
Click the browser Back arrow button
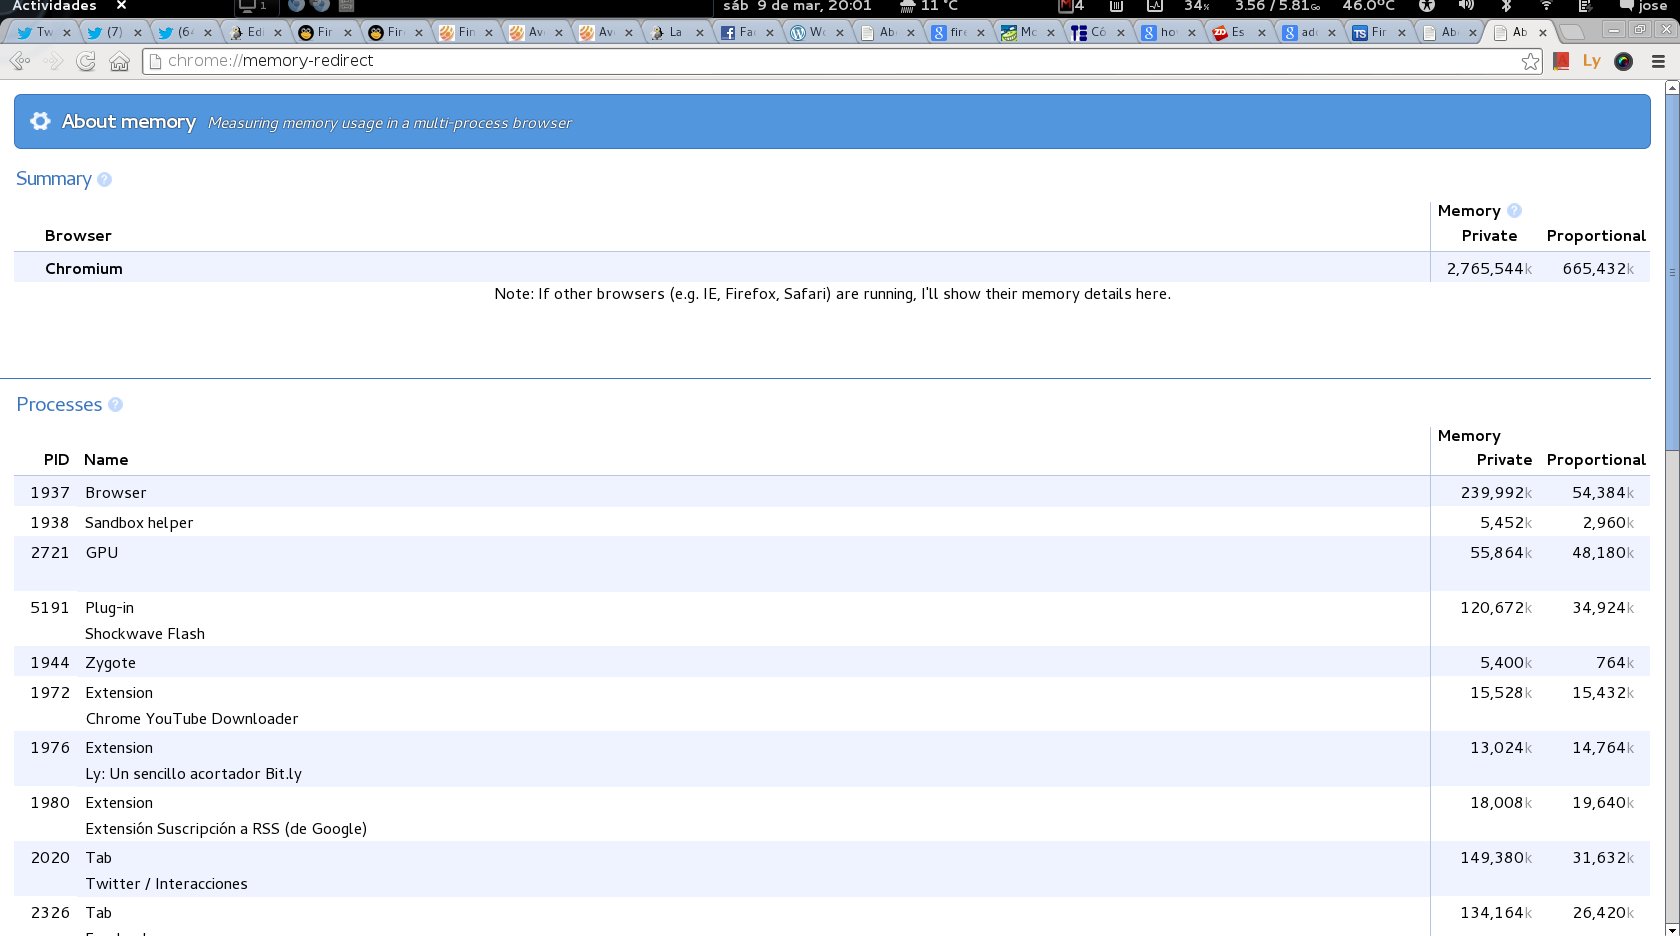[19, 61]
